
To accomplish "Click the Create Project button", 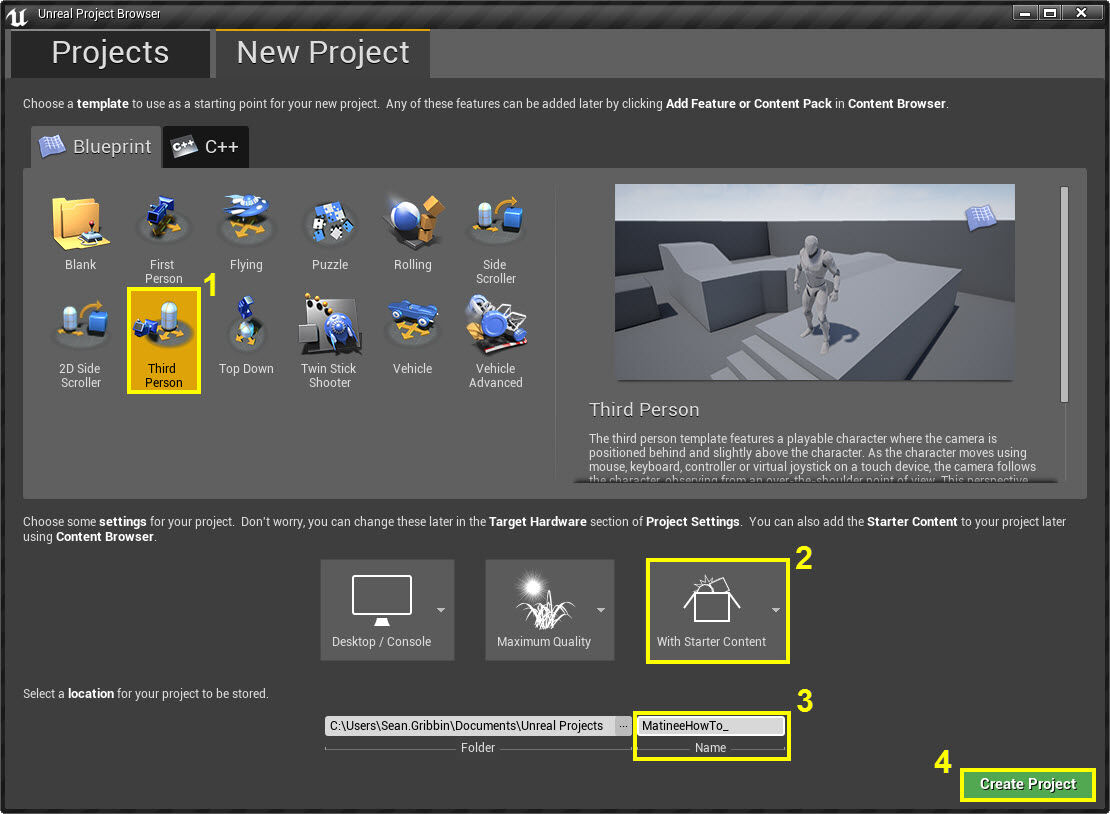I will [1028, 784].
